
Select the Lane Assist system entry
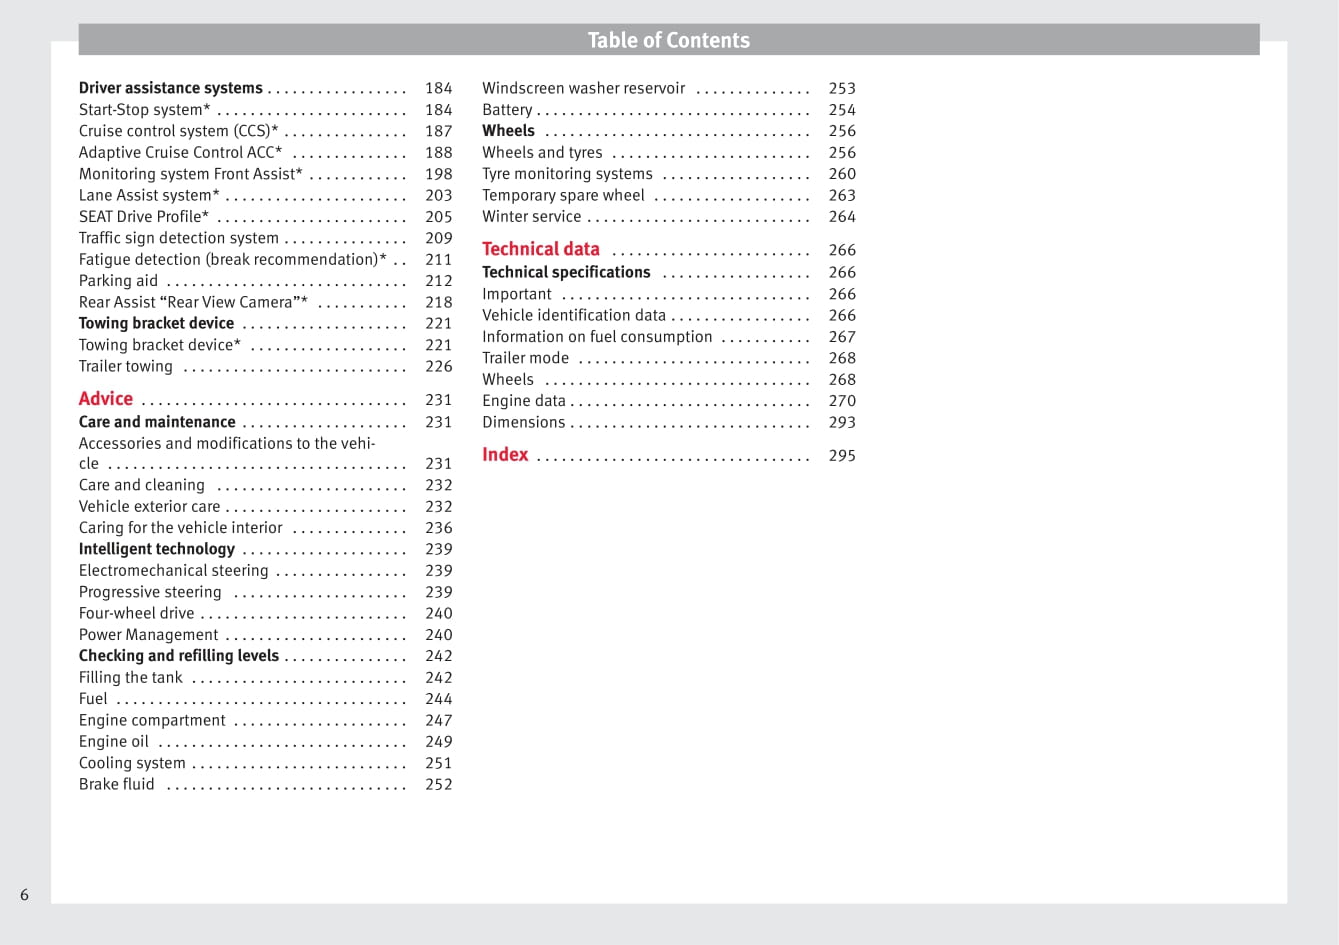(148, 196)
